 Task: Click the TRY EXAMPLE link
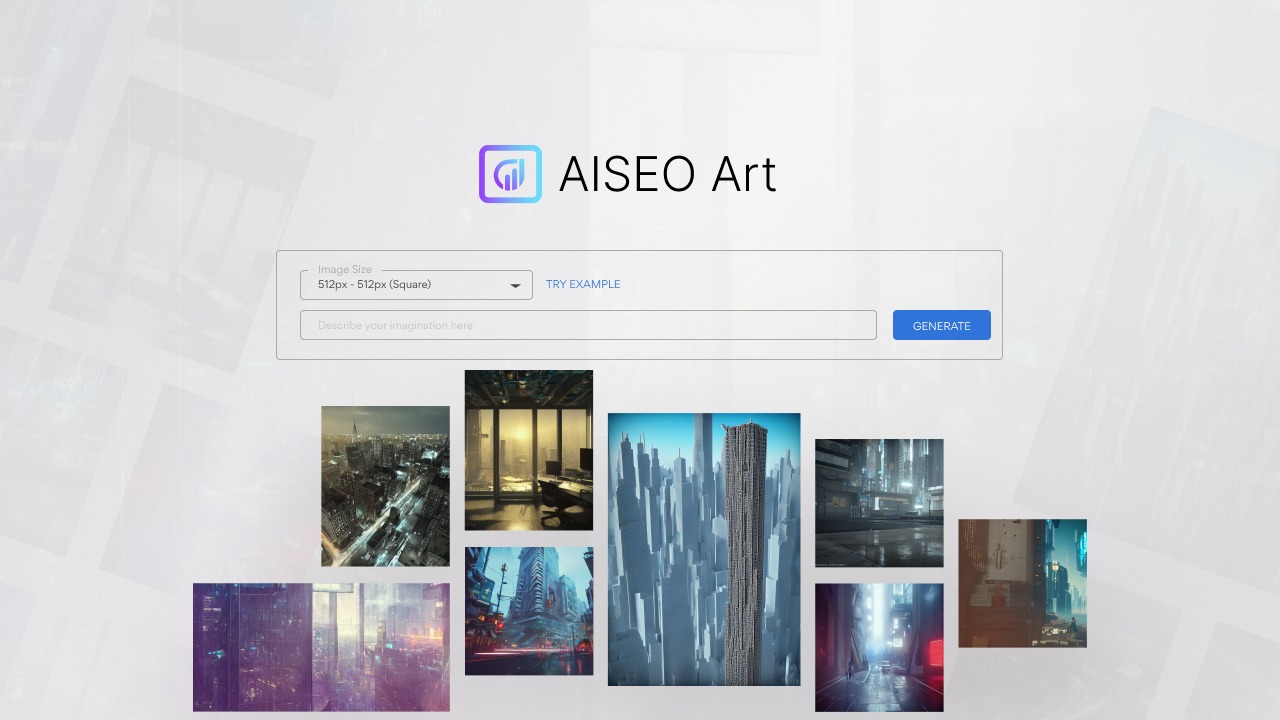(582, 284)
